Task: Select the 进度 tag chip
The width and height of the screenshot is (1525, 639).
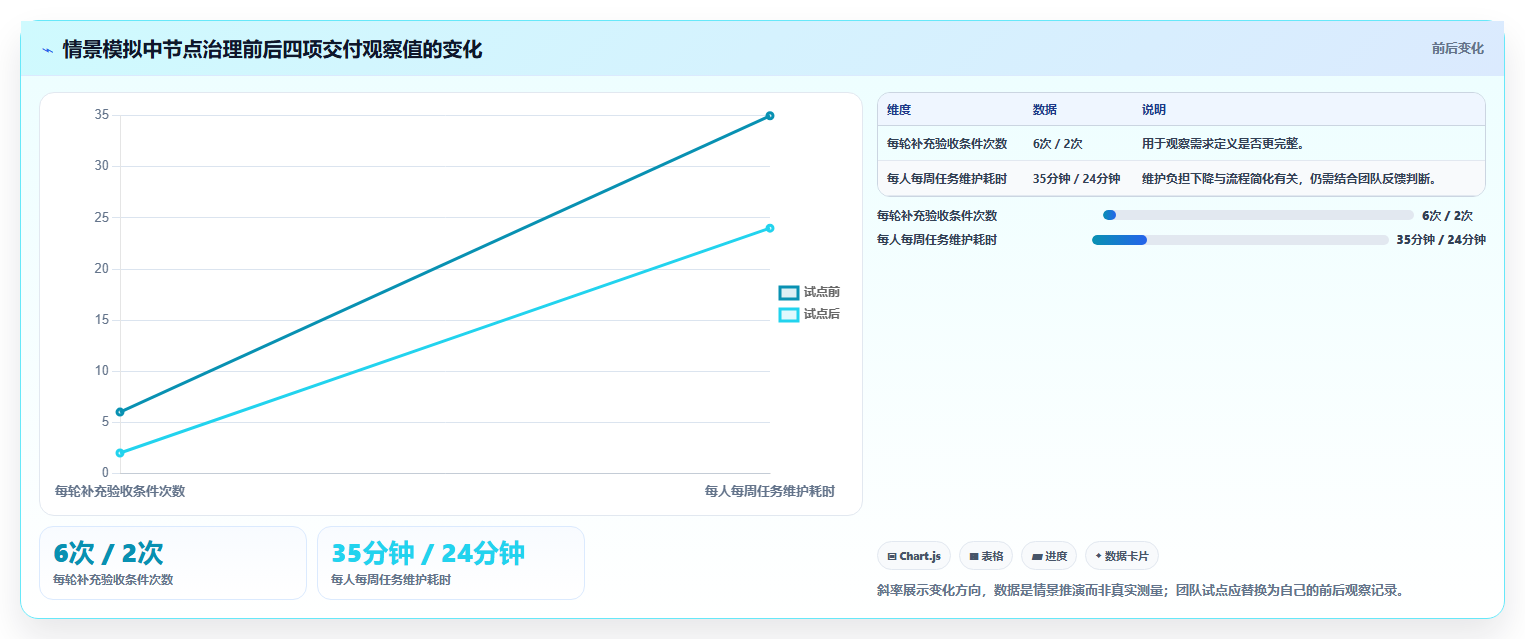Action: click(1049, 556)
